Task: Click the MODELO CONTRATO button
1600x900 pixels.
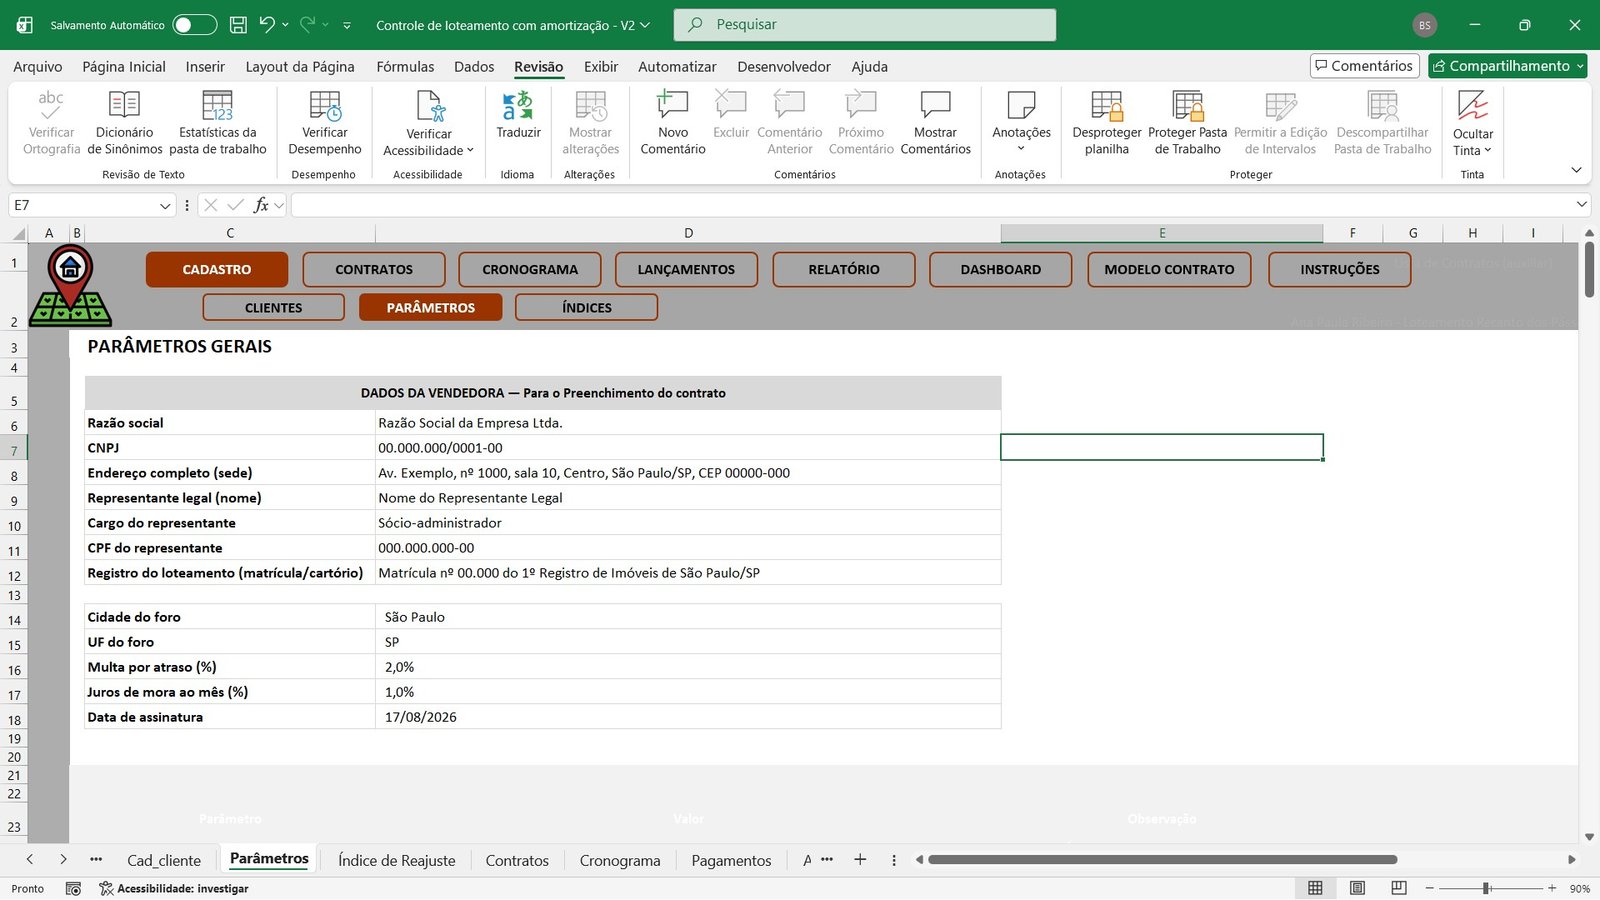Action: point(1169,269)
